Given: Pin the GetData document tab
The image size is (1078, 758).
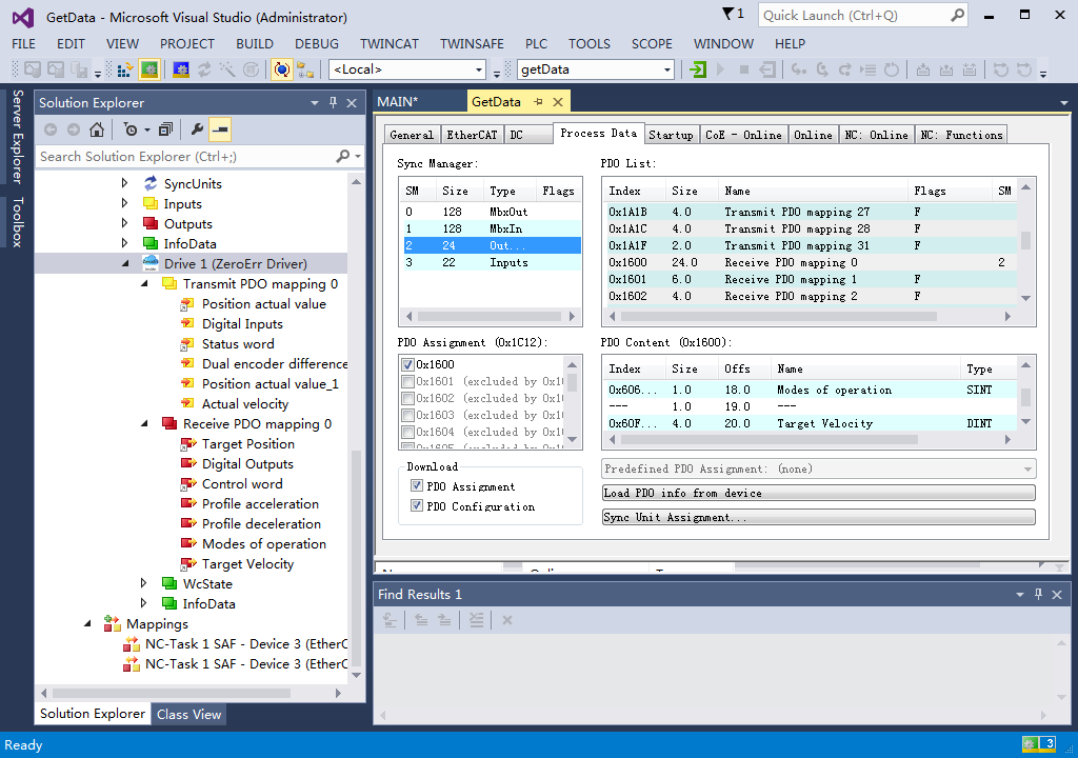Looking at the screenshot, I should (x=538, y=102).
